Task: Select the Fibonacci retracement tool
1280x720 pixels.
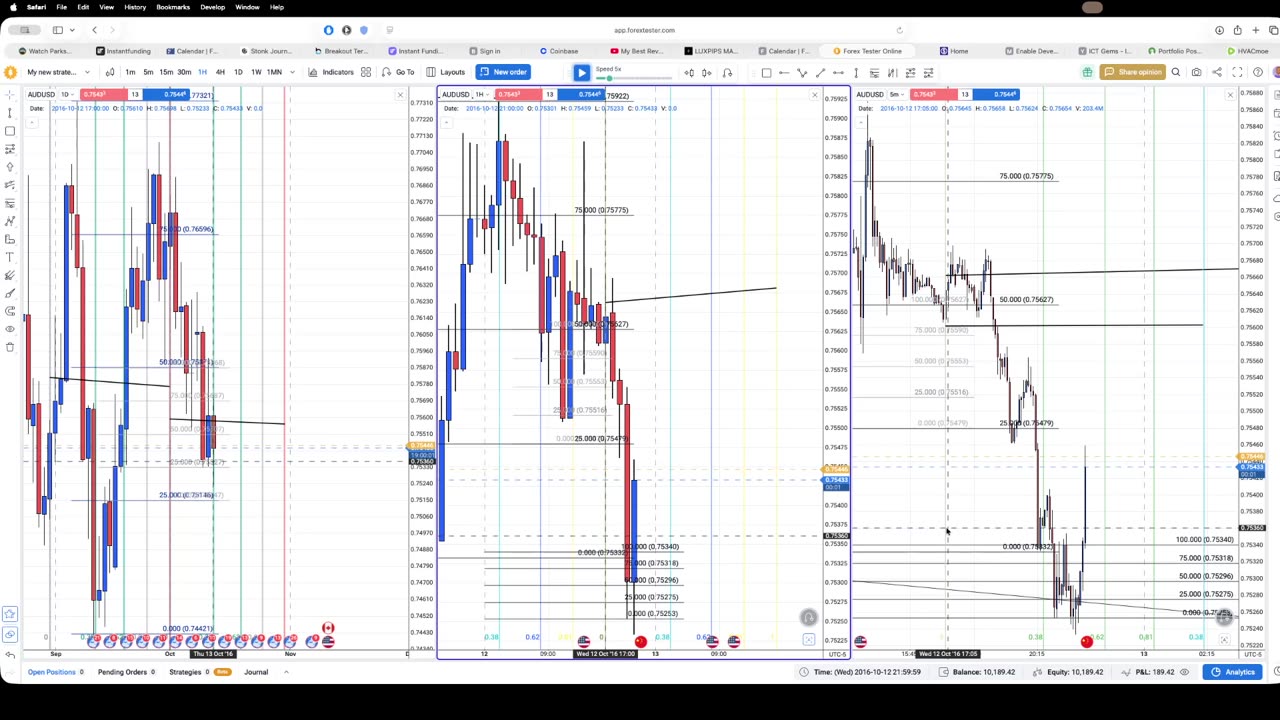Action: [x=874, y=72]
